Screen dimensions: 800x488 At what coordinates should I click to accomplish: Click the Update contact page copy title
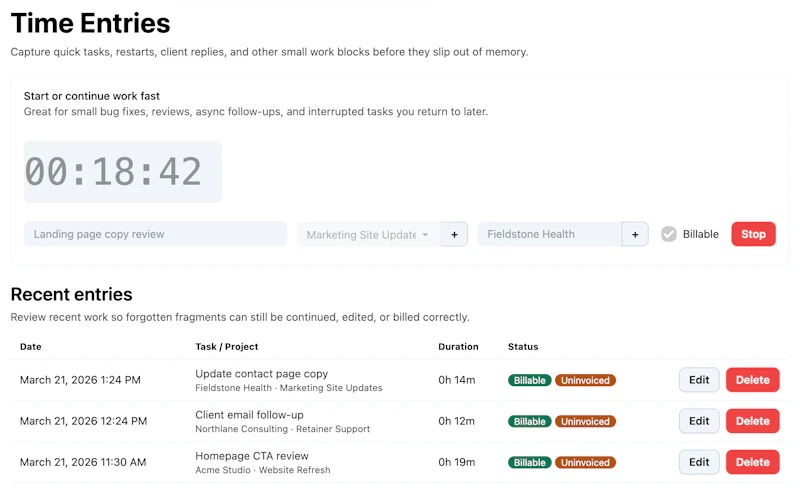pos(261,374)
